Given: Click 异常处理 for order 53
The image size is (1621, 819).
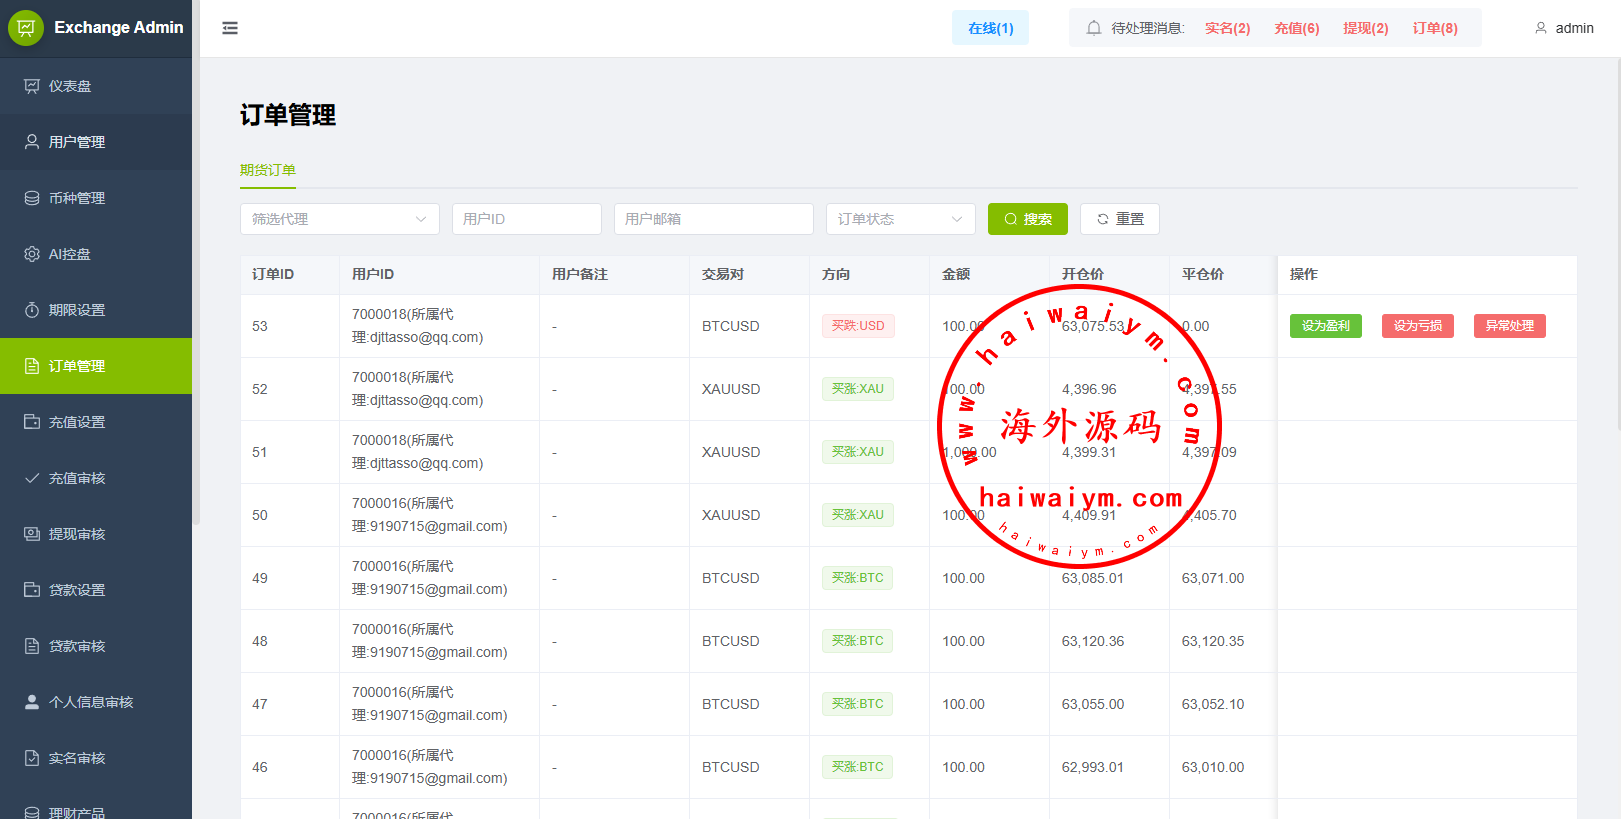Looking at the screenshot, I should 1510,326.
